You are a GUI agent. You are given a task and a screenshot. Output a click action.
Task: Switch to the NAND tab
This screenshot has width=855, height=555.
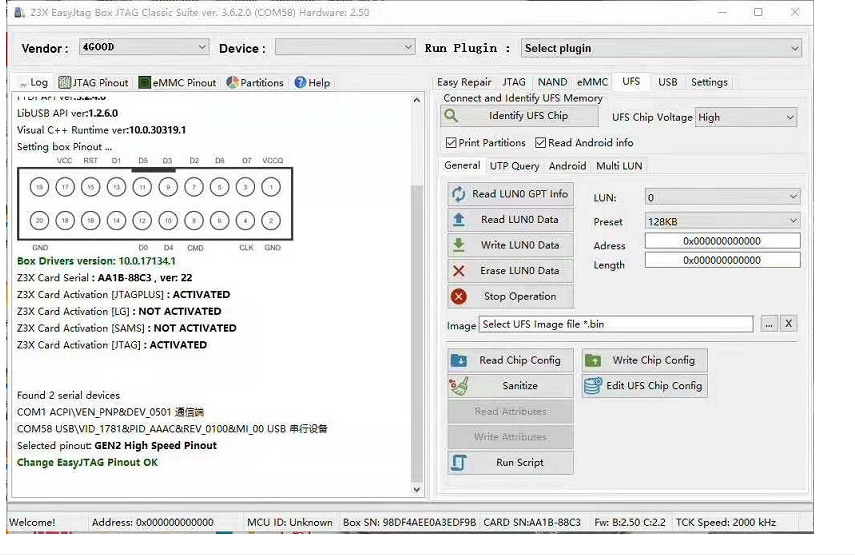point(552,82)
